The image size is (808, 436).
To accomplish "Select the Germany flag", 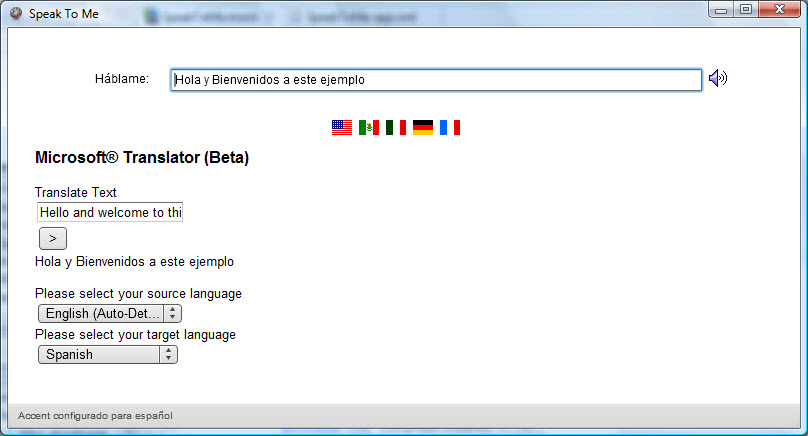I will coord(423,127).
